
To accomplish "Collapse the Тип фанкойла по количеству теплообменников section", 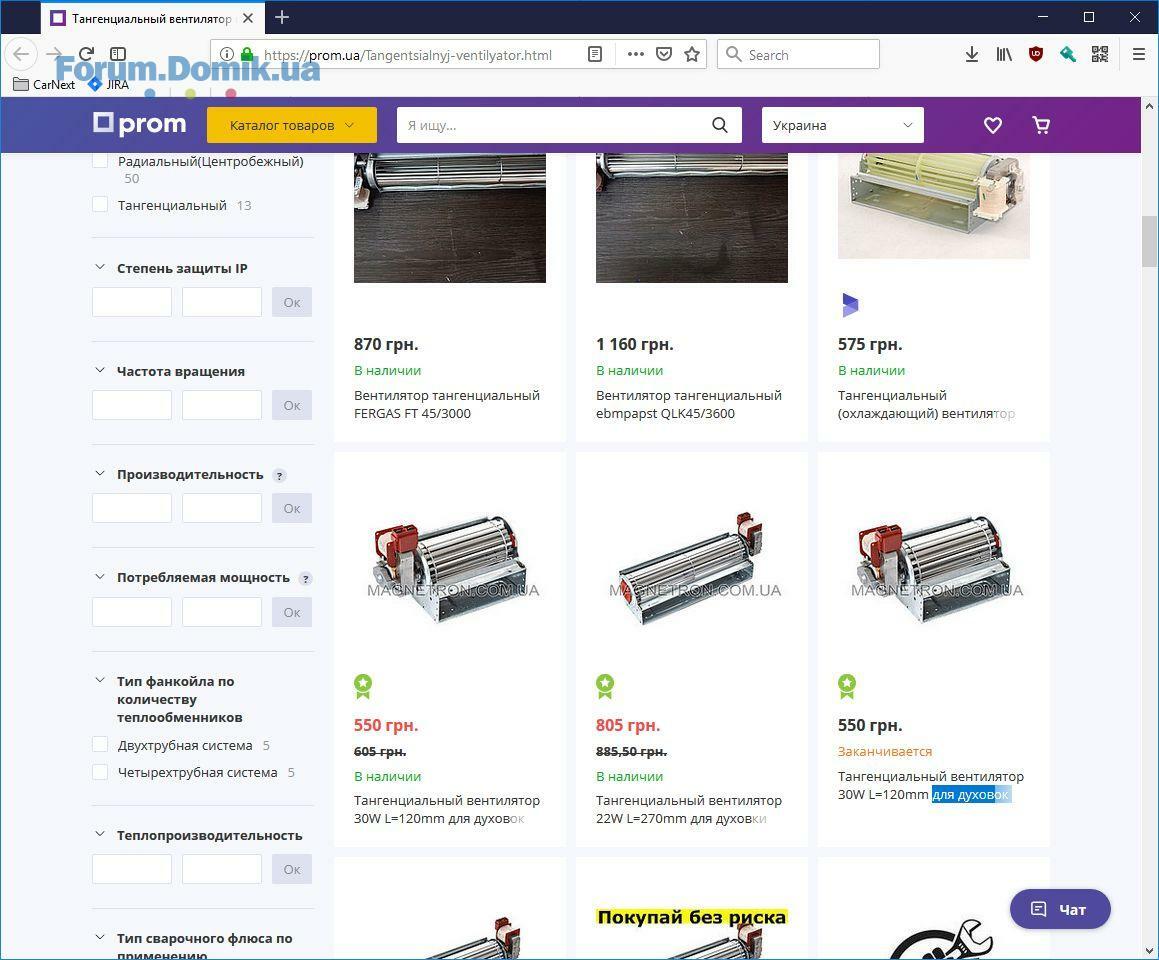I will [100, 681].
